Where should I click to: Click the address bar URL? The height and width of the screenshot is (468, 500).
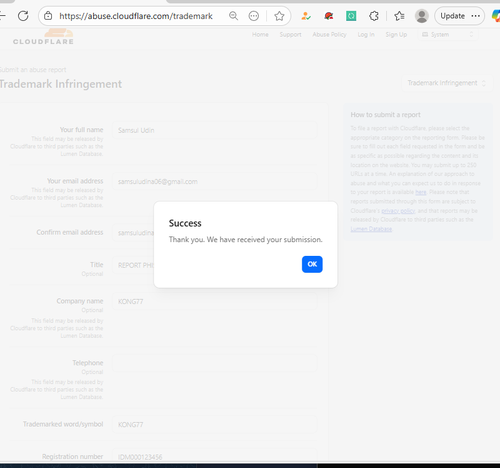(x=136, y=16)
